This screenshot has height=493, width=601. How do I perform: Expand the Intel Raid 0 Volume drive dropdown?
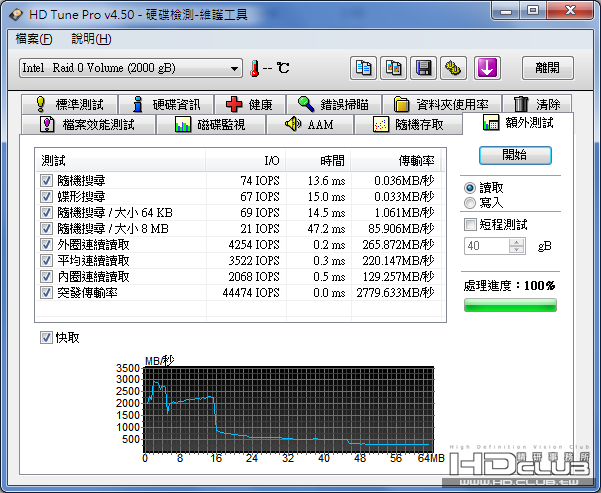click(131, 68)
